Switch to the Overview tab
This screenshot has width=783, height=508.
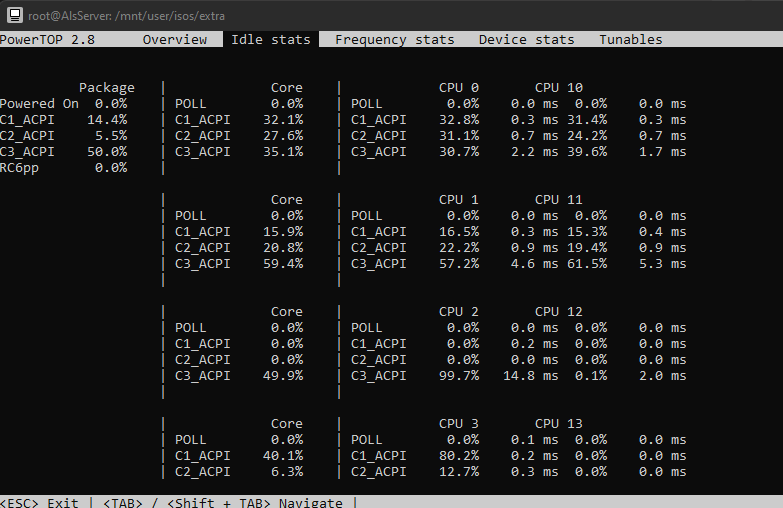(x=175, y=39)
